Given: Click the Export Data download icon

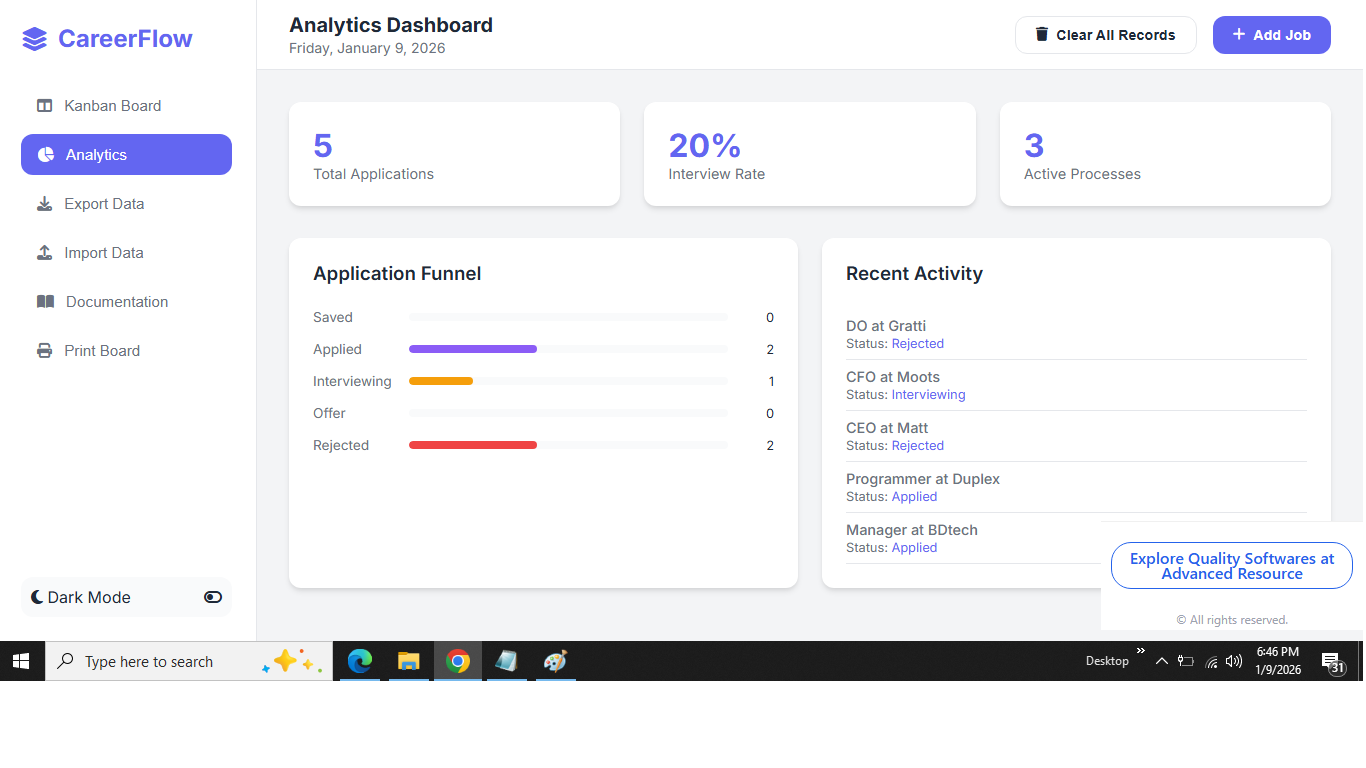Looking at the screenshot, I should click(44, 204).
